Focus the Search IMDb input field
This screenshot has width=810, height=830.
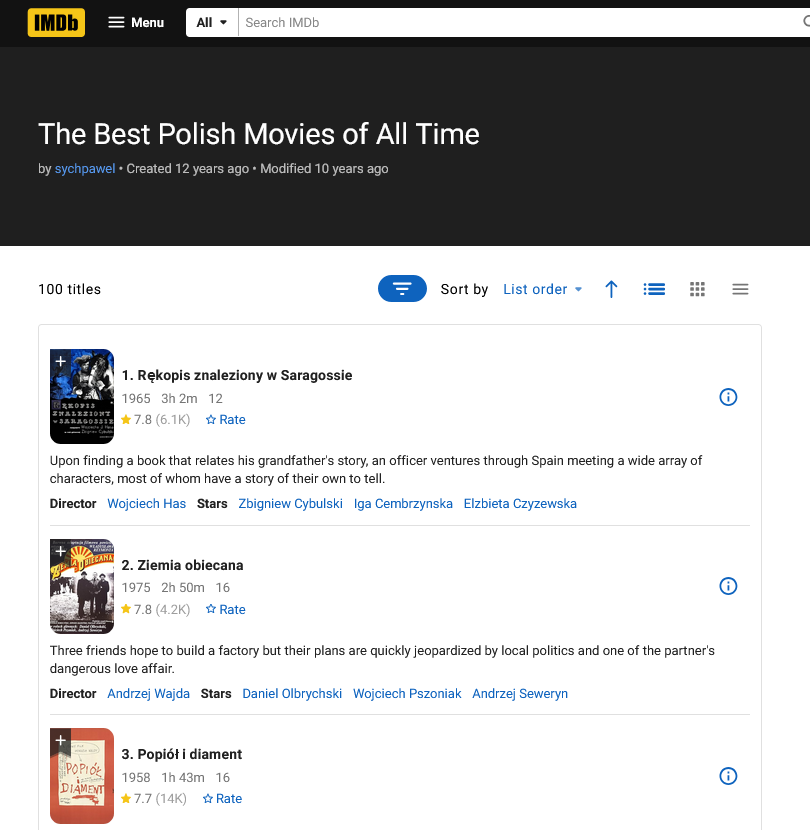(x=519, y=22)
